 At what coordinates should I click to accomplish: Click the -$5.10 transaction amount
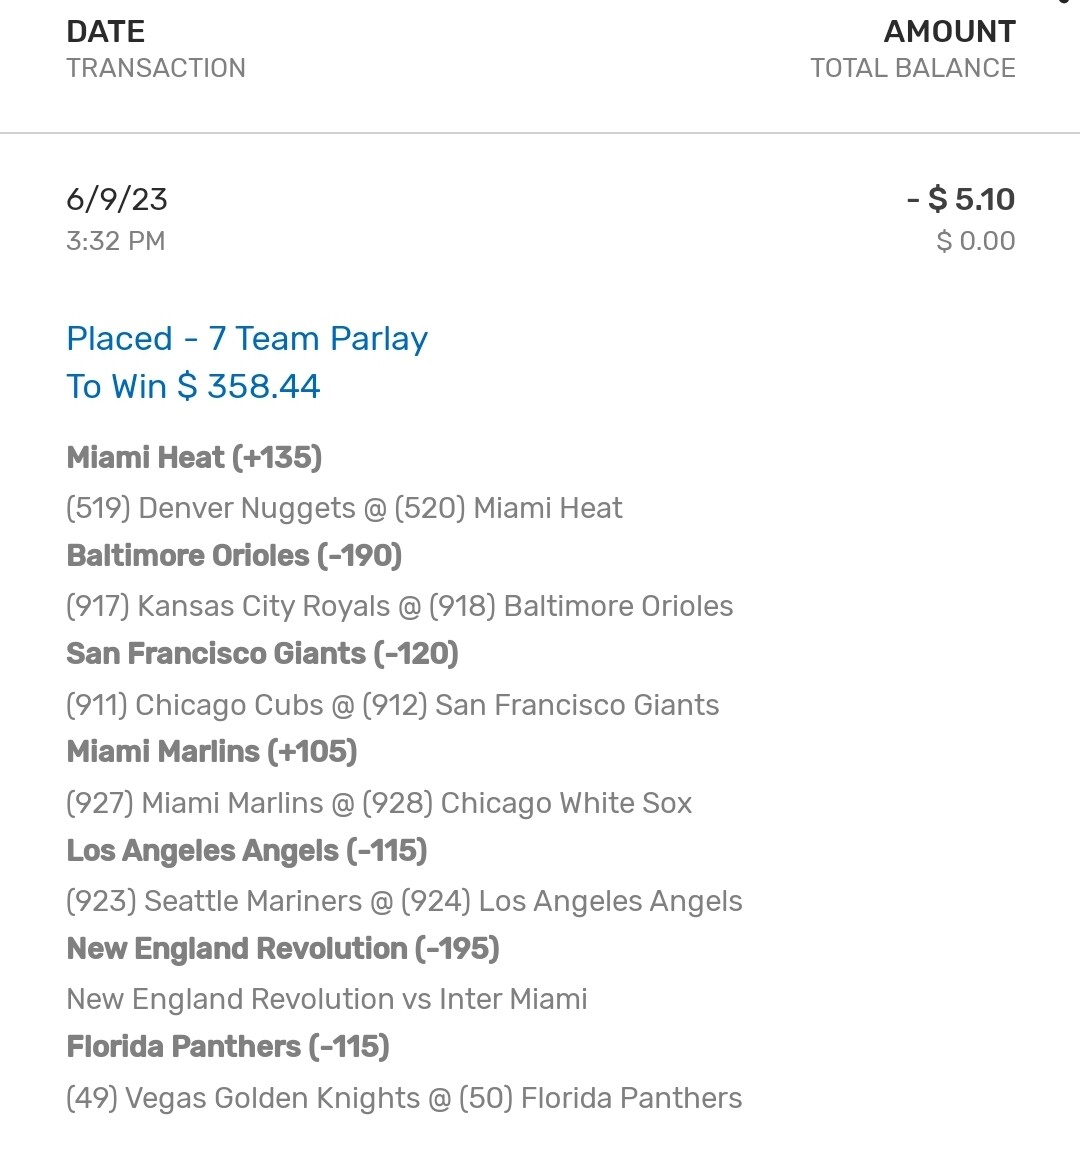click(x=961, y=199)
